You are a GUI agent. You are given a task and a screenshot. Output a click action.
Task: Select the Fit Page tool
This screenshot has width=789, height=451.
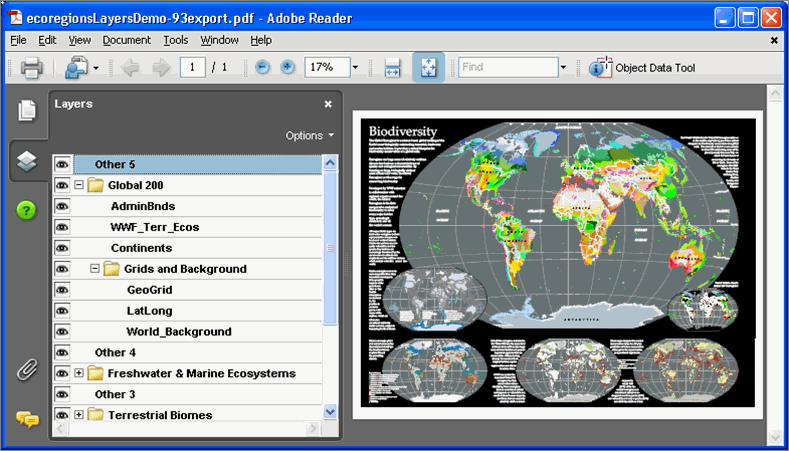point(428,68)
